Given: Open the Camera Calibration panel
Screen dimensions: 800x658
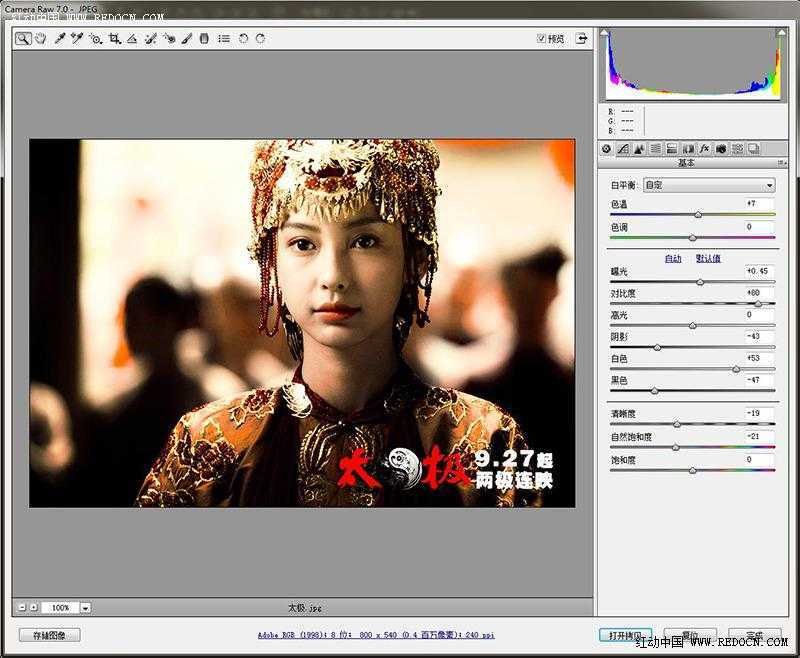Looking at the screenshot, I should tap(721, 148).
